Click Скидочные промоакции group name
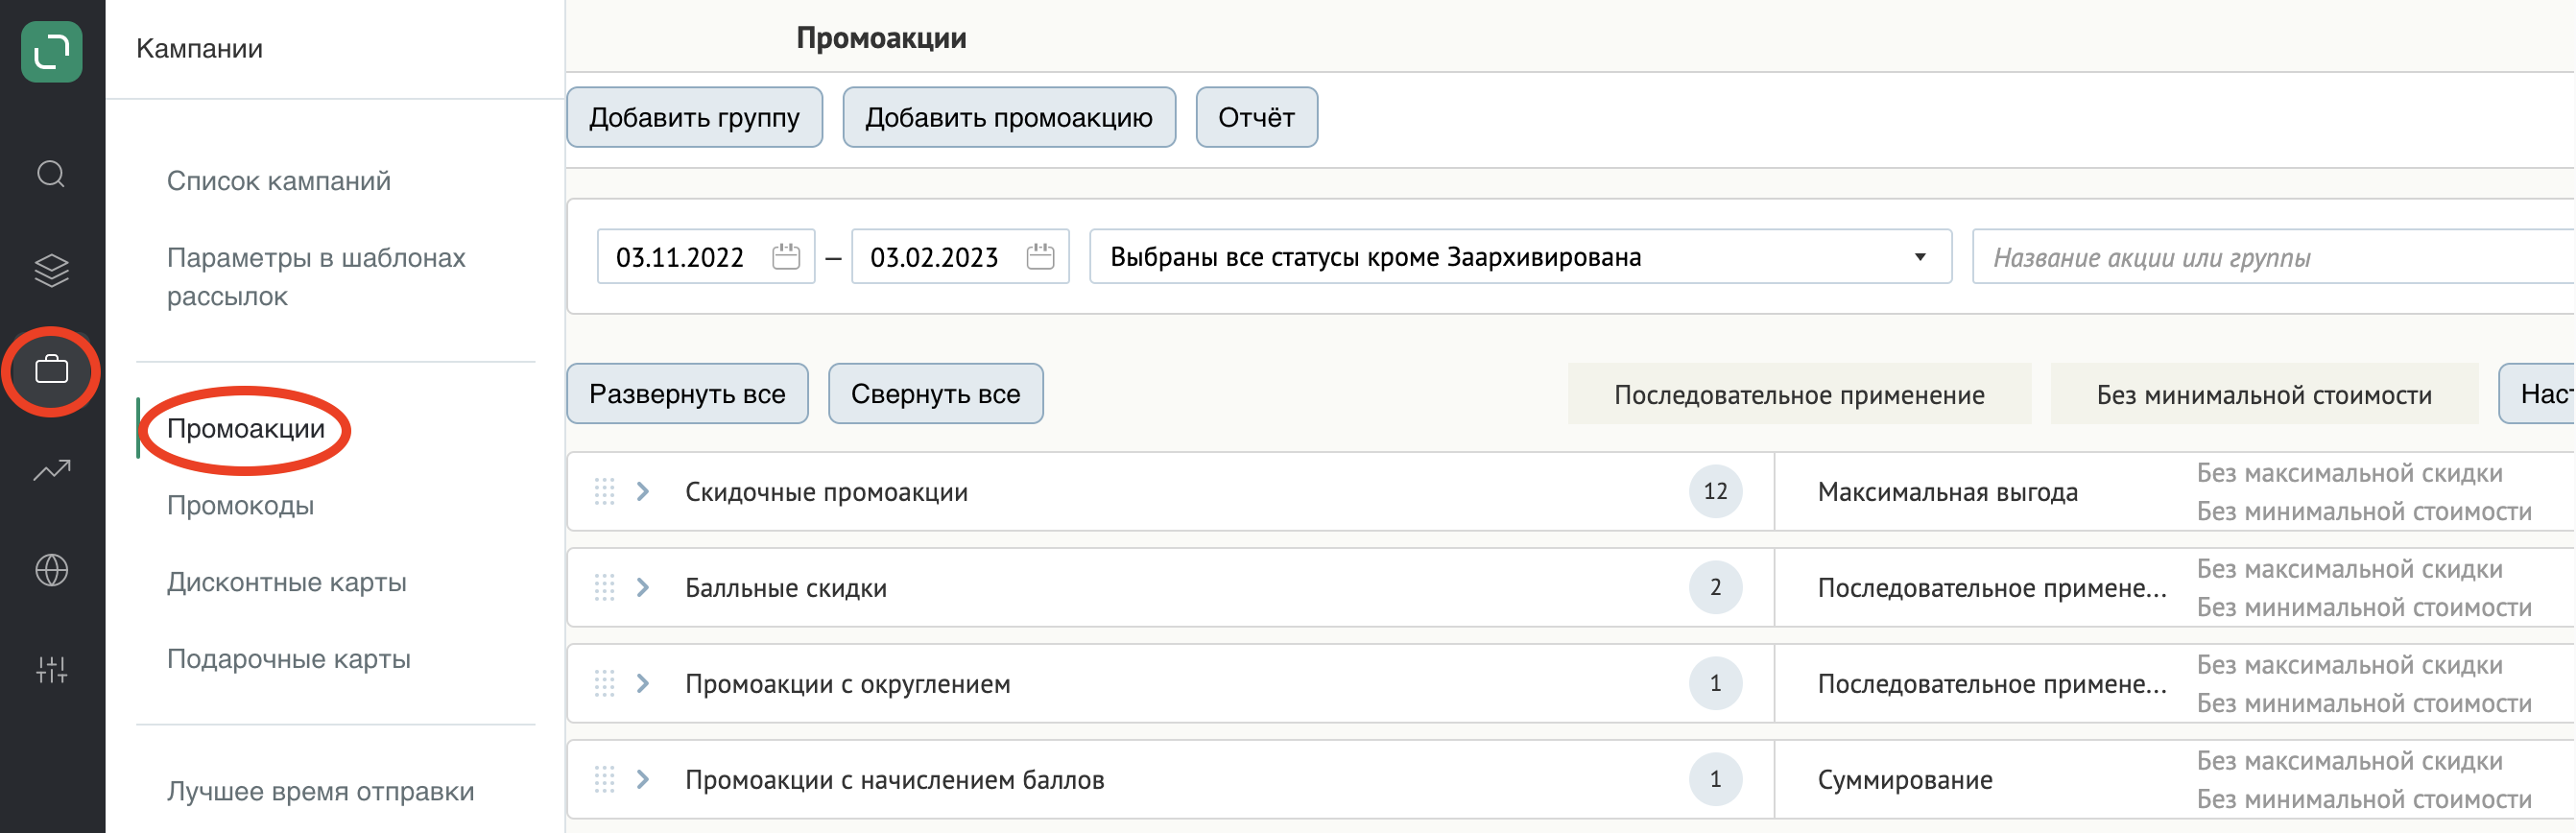Viewport: 2576px width, 833px height. click(827, 492)
